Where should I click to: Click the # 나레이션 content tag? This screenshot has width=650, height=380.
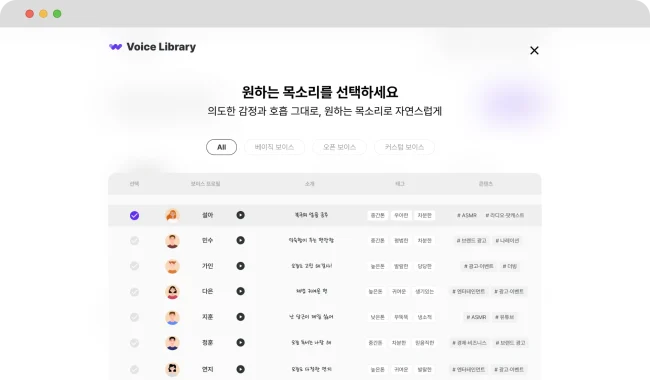click(x=507, y=241)
